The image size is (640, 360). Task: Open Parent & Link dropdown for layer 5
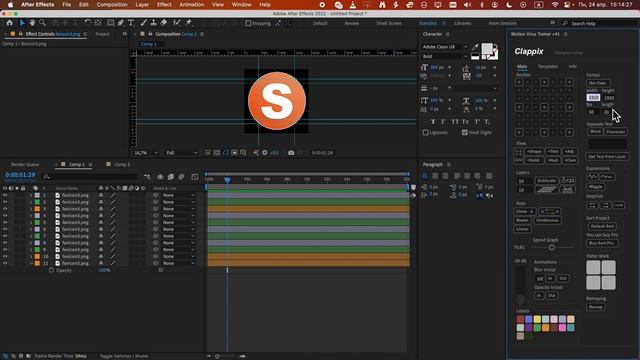pos(178,222)
